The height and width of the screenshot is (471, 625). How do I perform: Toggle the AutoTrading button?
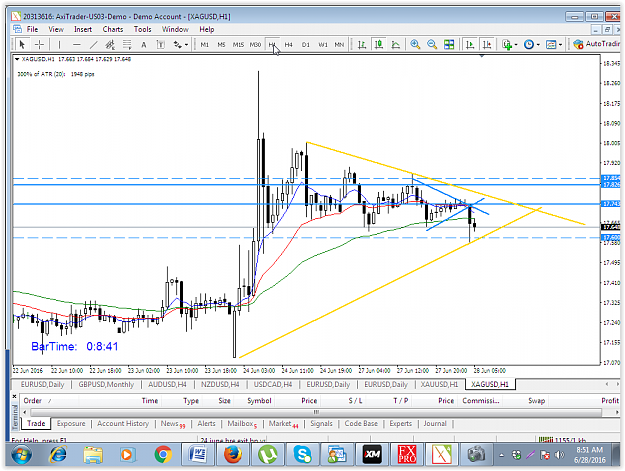(x=596, y=44)
